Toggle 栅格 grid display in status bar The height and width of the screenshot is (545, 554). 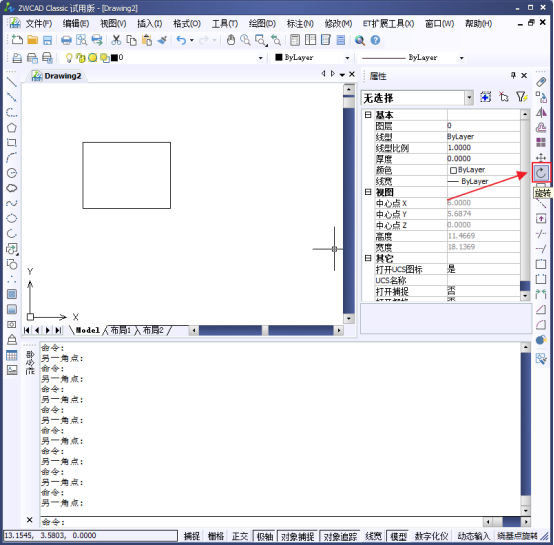216,536
